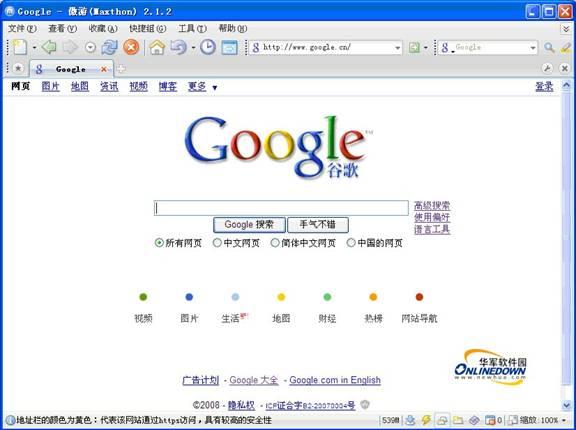
Task: Click the scrollbar up arrow
Action: point(566,86)
